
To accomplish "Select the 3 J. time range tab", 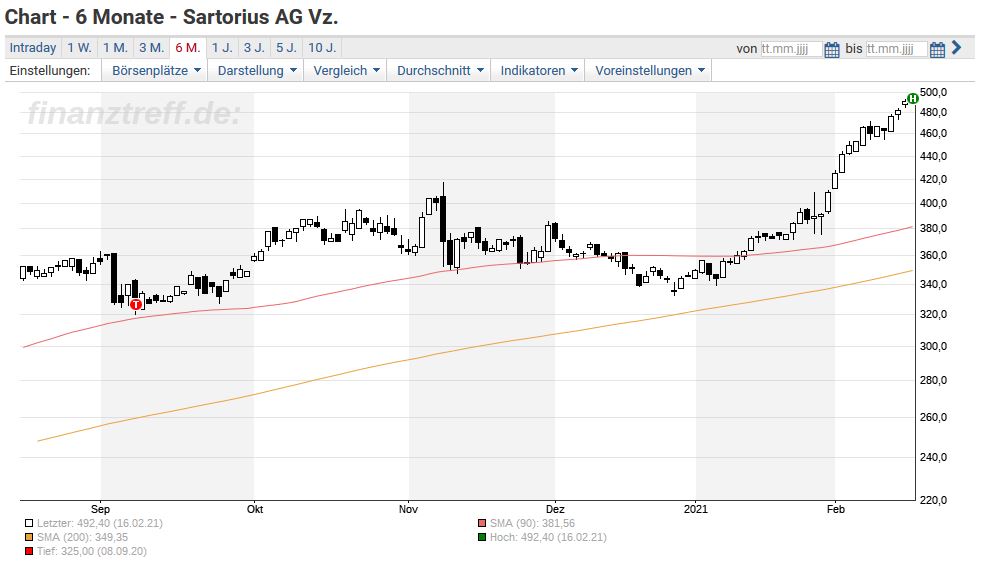I will (254, 48).
